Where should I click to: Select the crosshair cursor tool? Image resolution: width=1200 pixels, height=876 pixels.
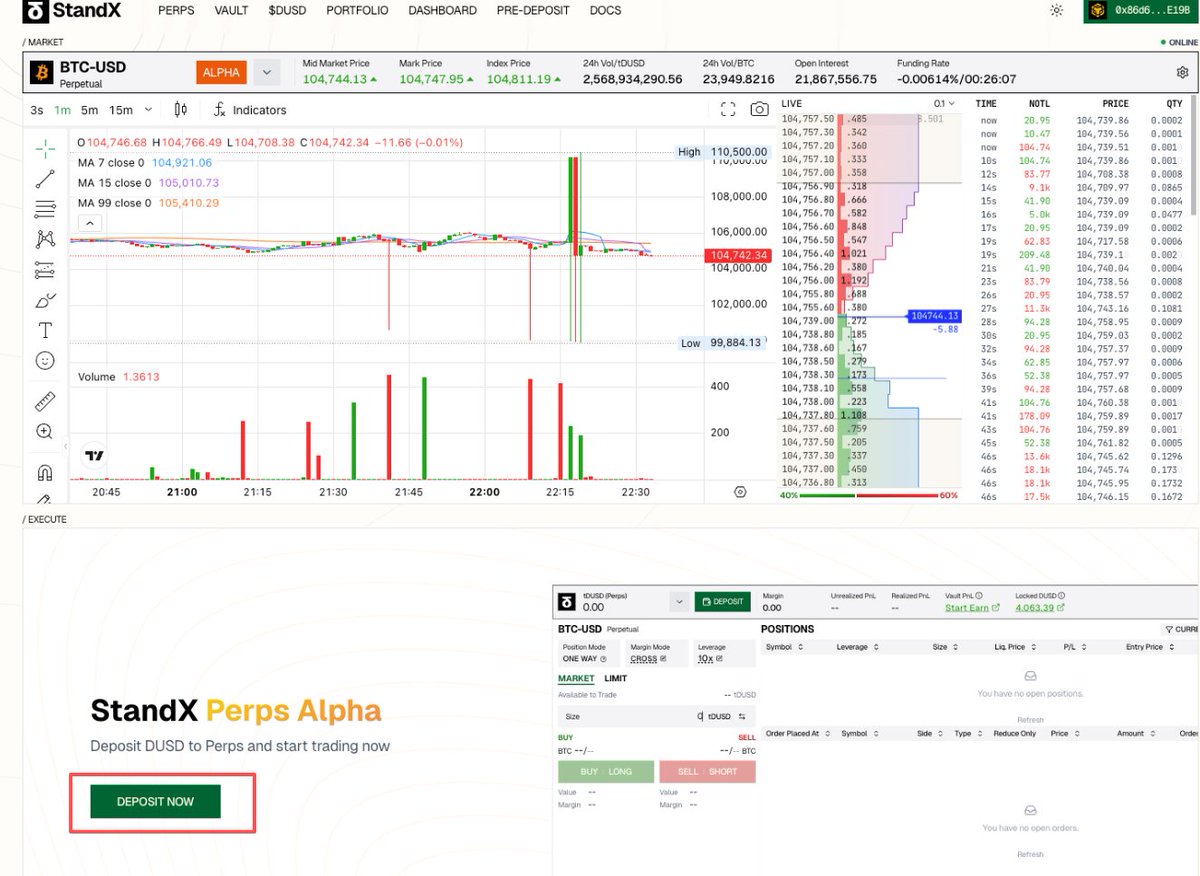(45, 149)
